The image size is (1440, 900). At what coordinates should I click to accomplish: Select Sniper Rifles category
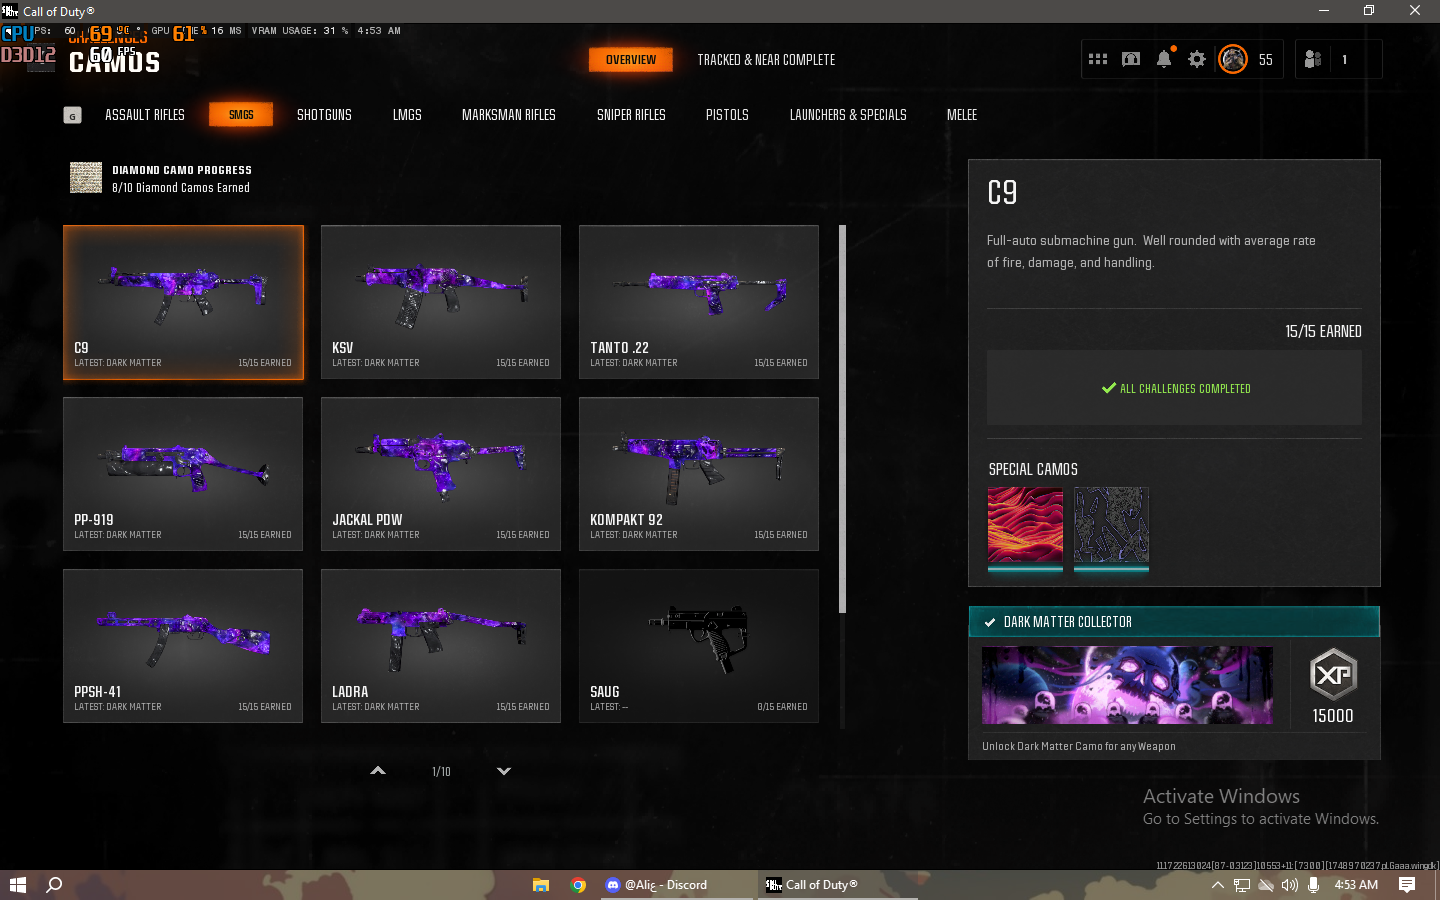tap(631, 115)
